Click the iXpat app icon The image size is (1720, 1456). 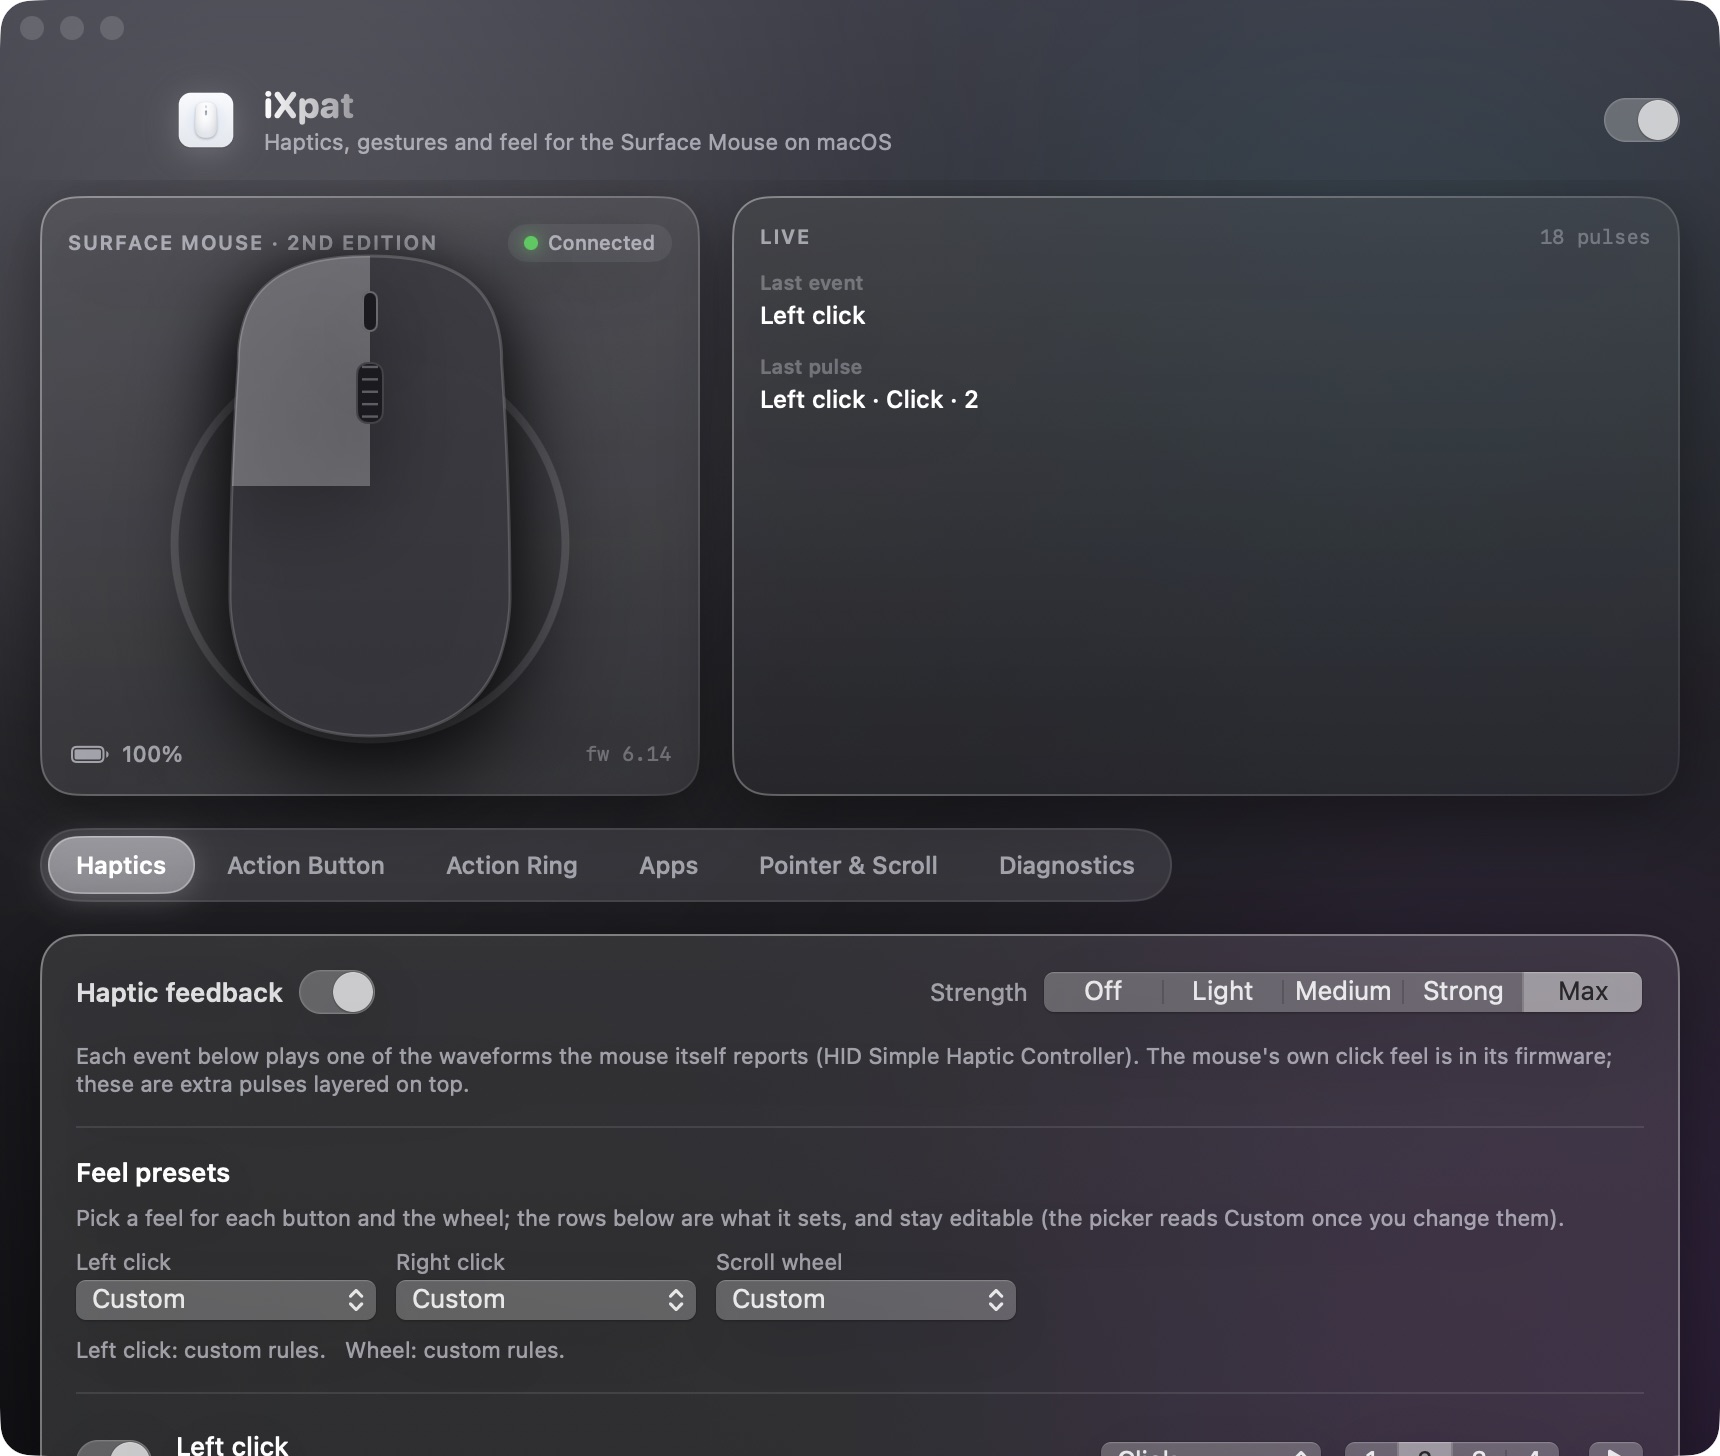tap(206, 120)
